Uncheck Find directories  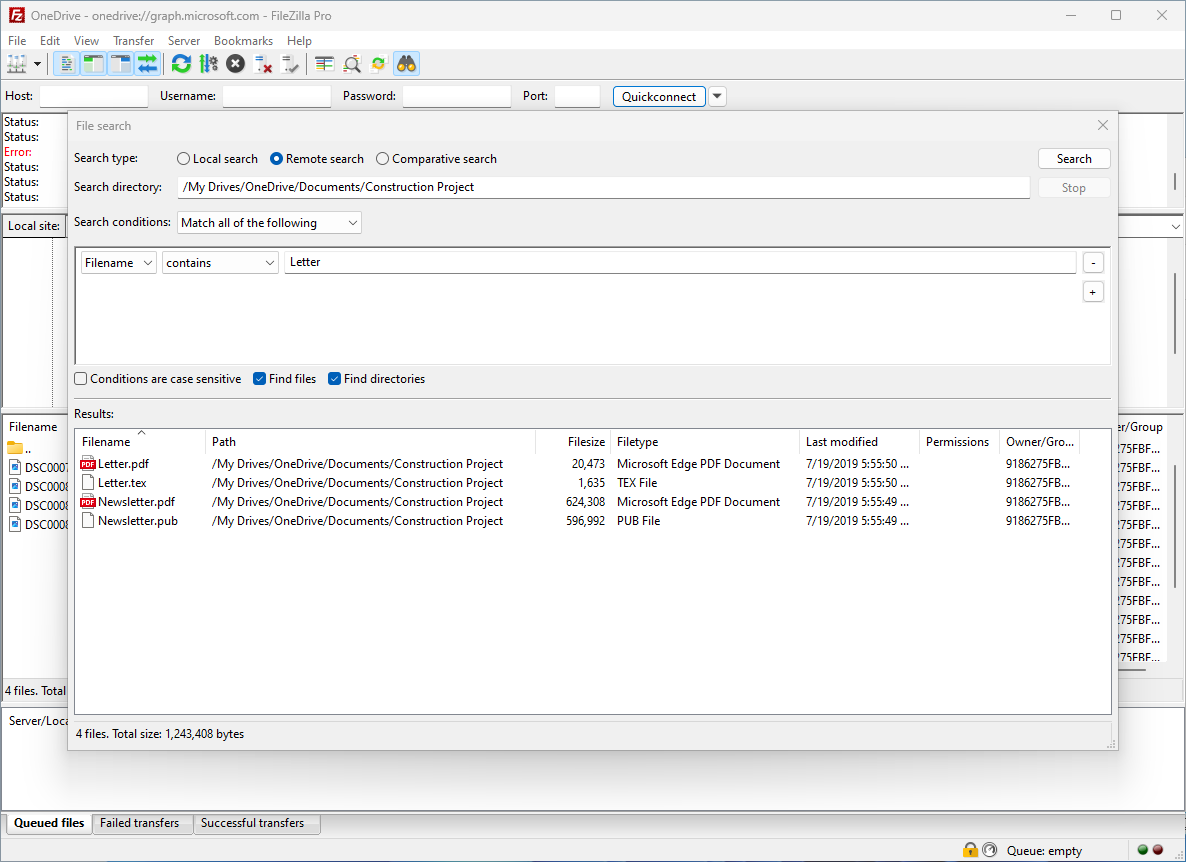334,378
